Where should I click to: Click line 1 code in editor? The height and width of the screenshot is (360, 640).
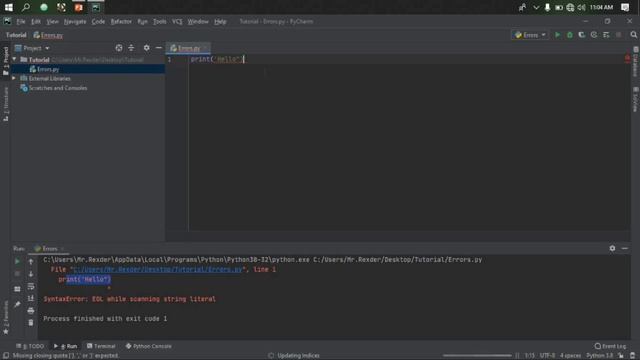217,59
